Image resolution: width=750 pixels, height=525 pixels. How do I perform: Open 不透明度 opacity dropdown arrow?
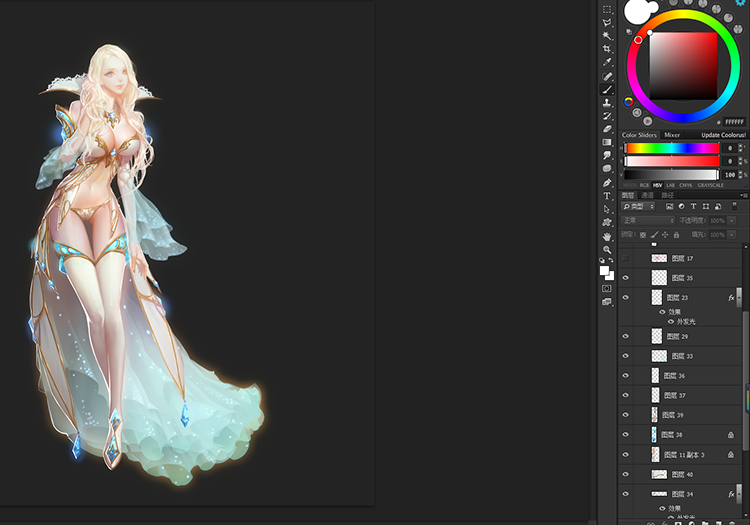731,220
